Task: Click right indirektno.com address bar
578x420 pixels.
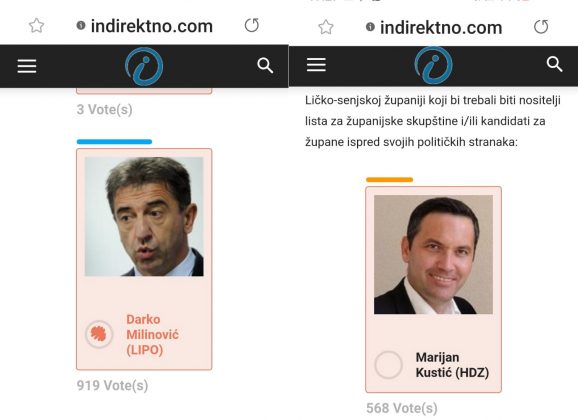Action: coord(441,28)
